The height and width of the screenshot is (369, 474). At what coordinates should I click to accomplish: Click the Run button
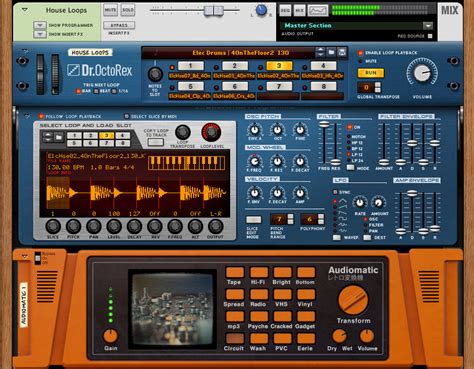[371, 73]
